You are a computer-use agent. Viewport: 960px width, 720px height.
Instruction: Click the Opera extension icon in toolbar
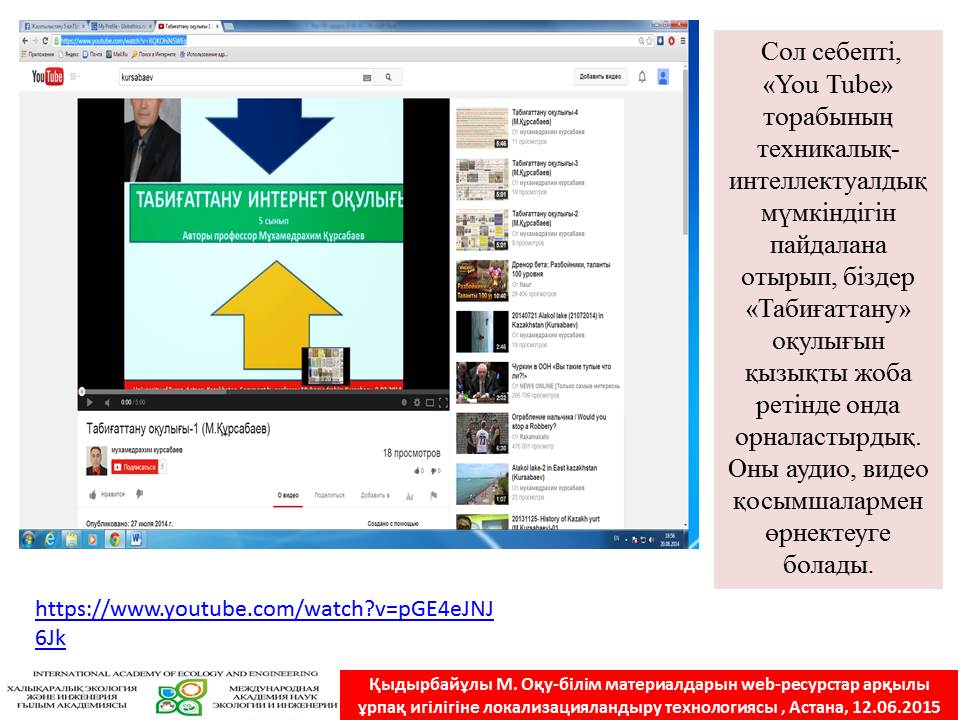tap(671, 41)
